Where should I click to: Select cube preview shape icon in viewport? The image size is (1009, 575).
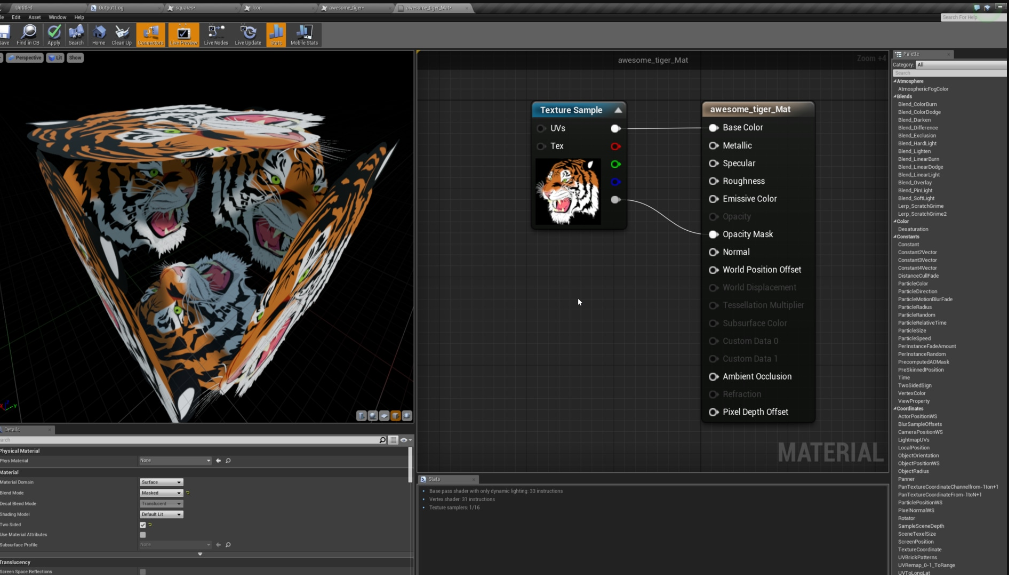click(396, 415)
